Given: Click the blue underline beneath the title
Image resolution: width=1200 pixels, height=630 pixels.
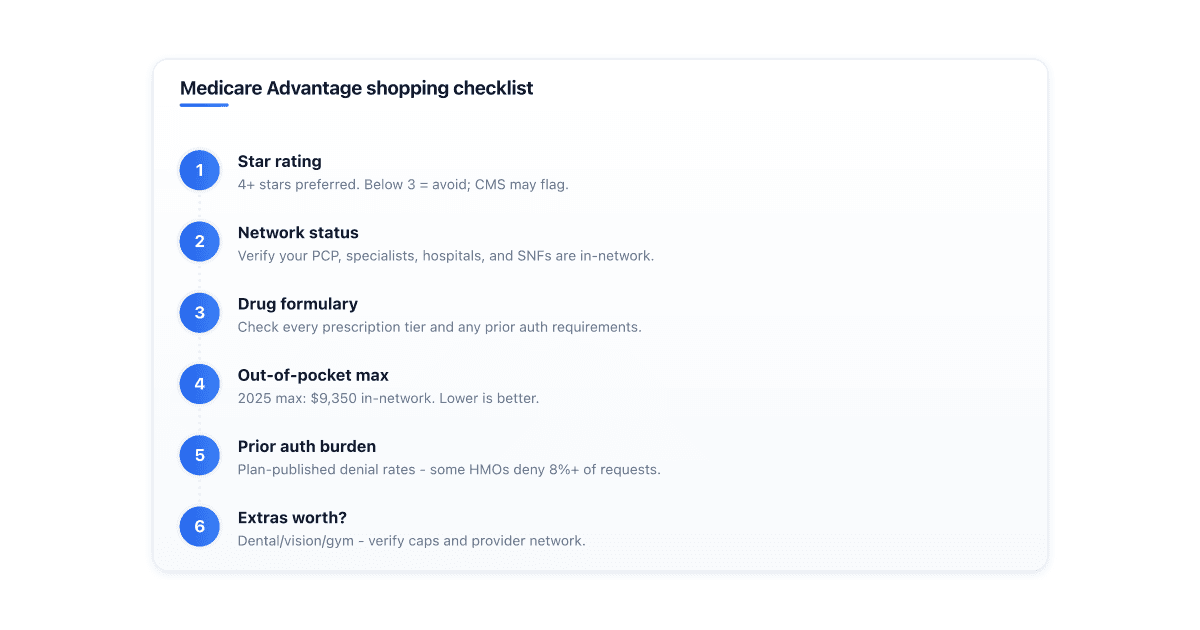Looking at the screenshot, I should [204, 105].
